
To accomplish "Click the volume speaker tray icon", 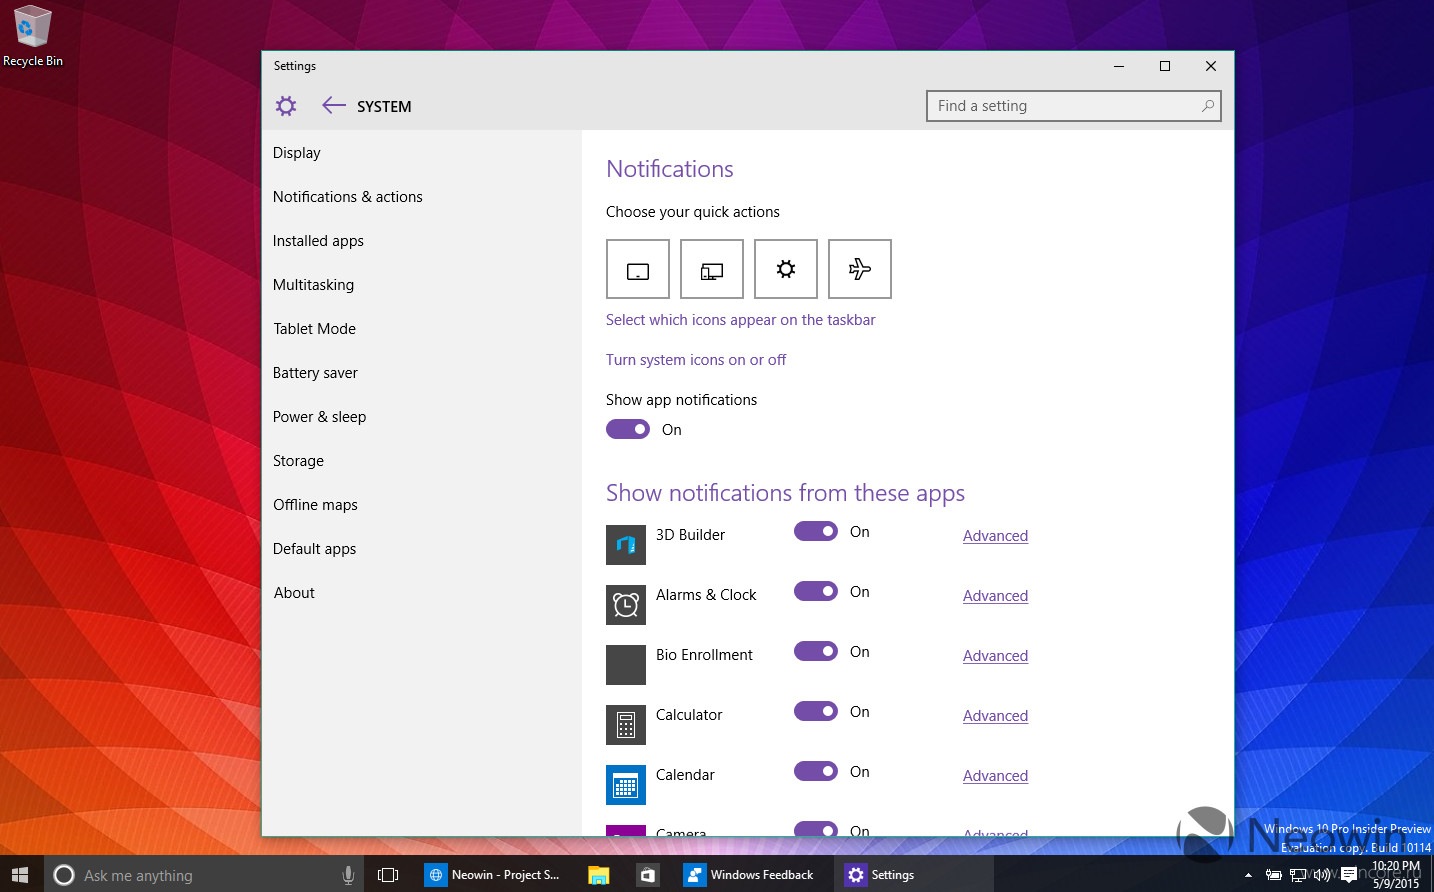I will 1323,875.
